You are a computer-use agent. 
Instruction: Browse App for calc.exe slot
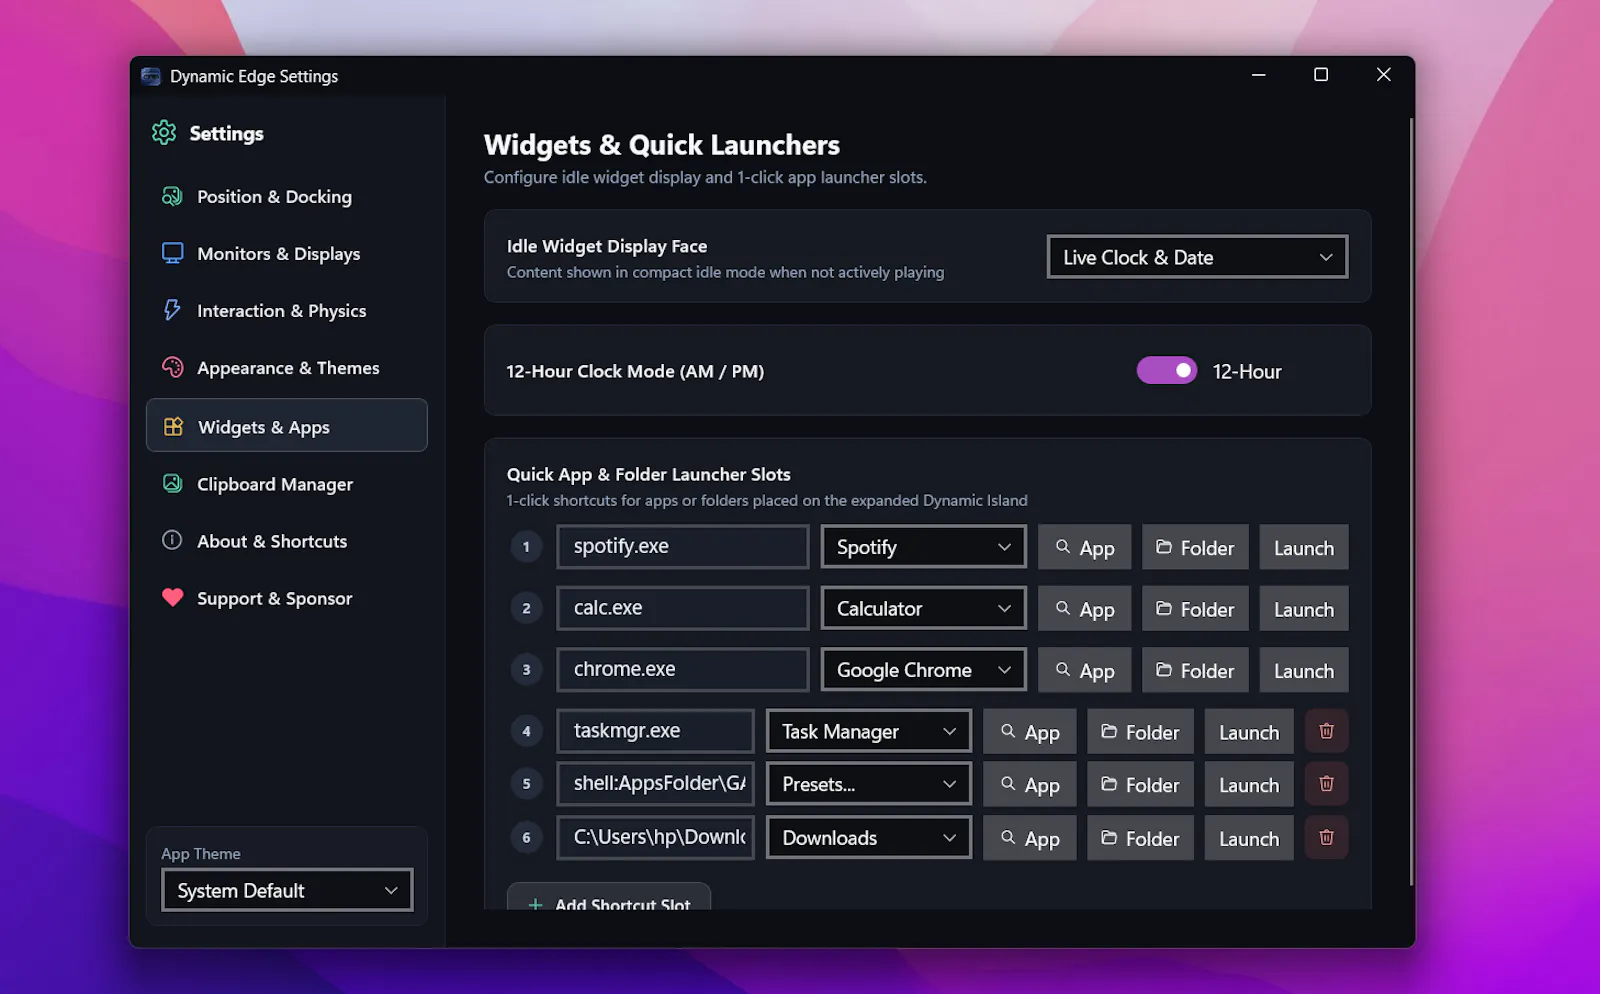click(1084, 608)
